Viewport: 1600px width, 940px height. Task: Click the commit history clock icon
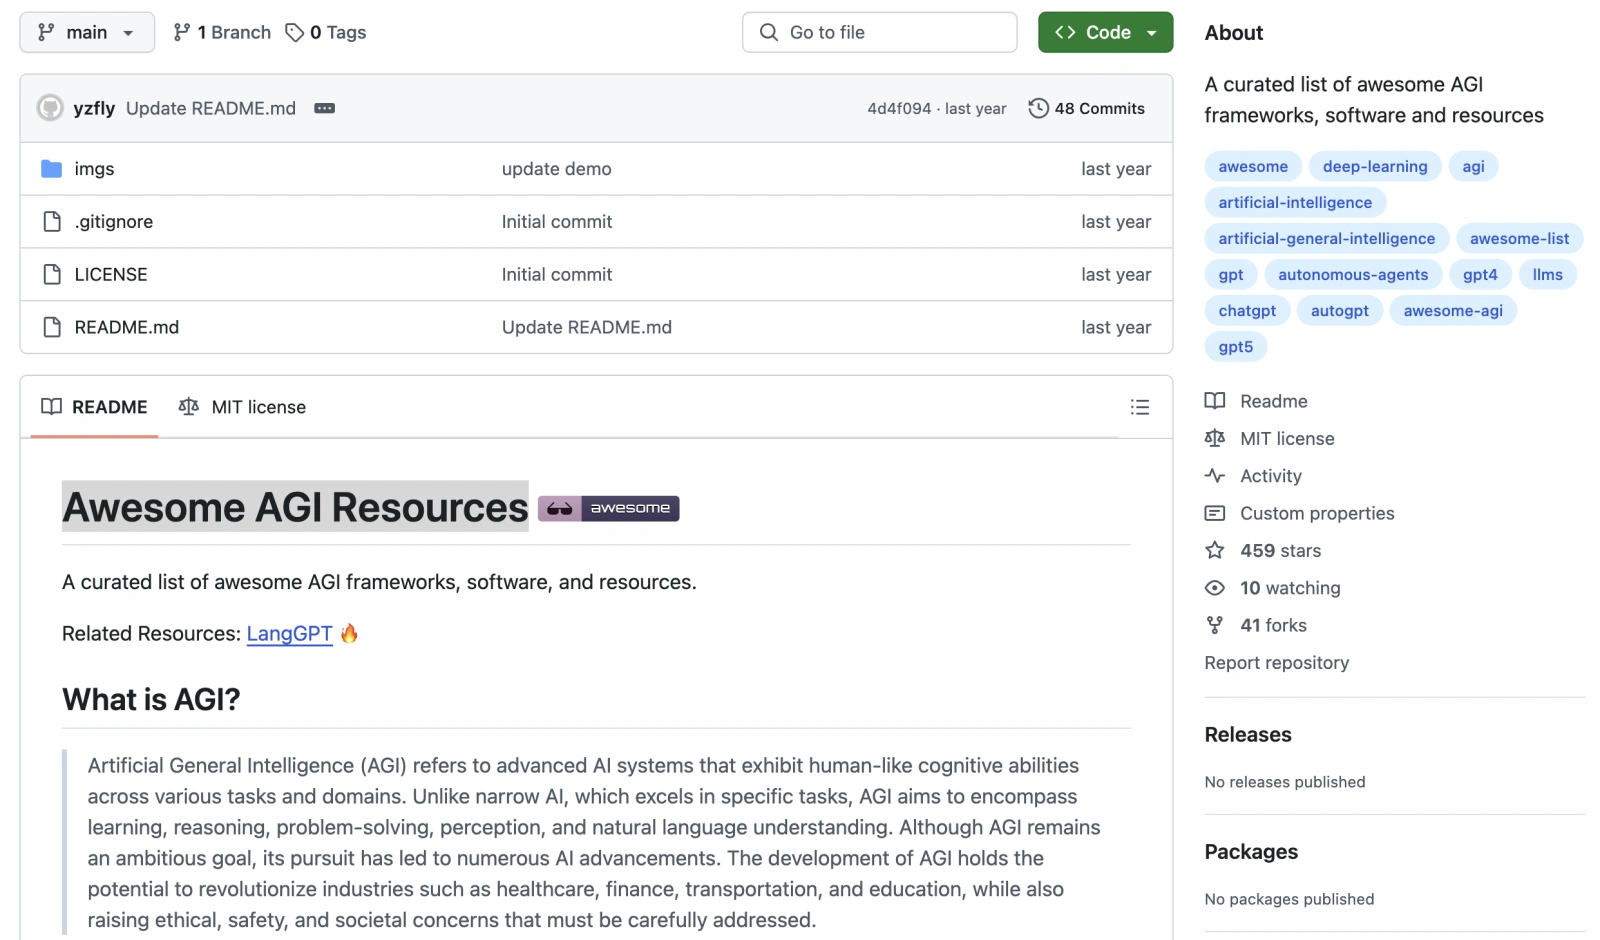(1038, 108)
